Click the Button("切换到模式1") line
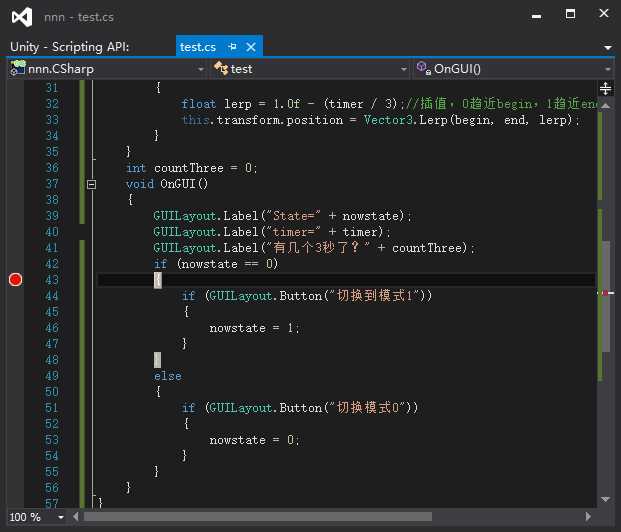This screenshot has width=621, height=532. click(307, 296)
